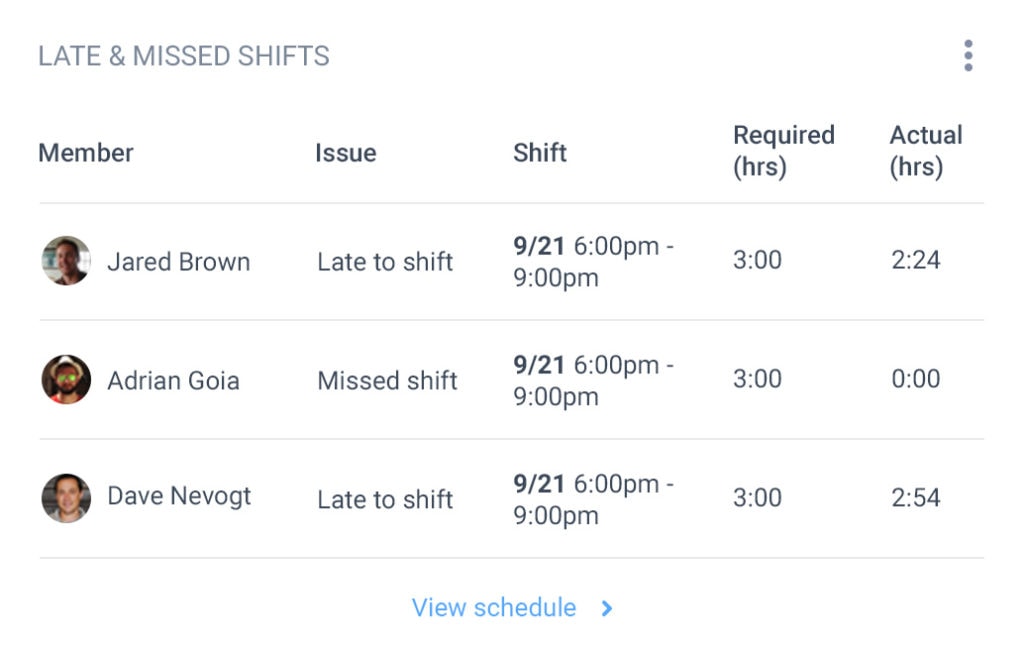Sort by the Issue column header
The image size is (1024, 656).
tap(345, 152)
